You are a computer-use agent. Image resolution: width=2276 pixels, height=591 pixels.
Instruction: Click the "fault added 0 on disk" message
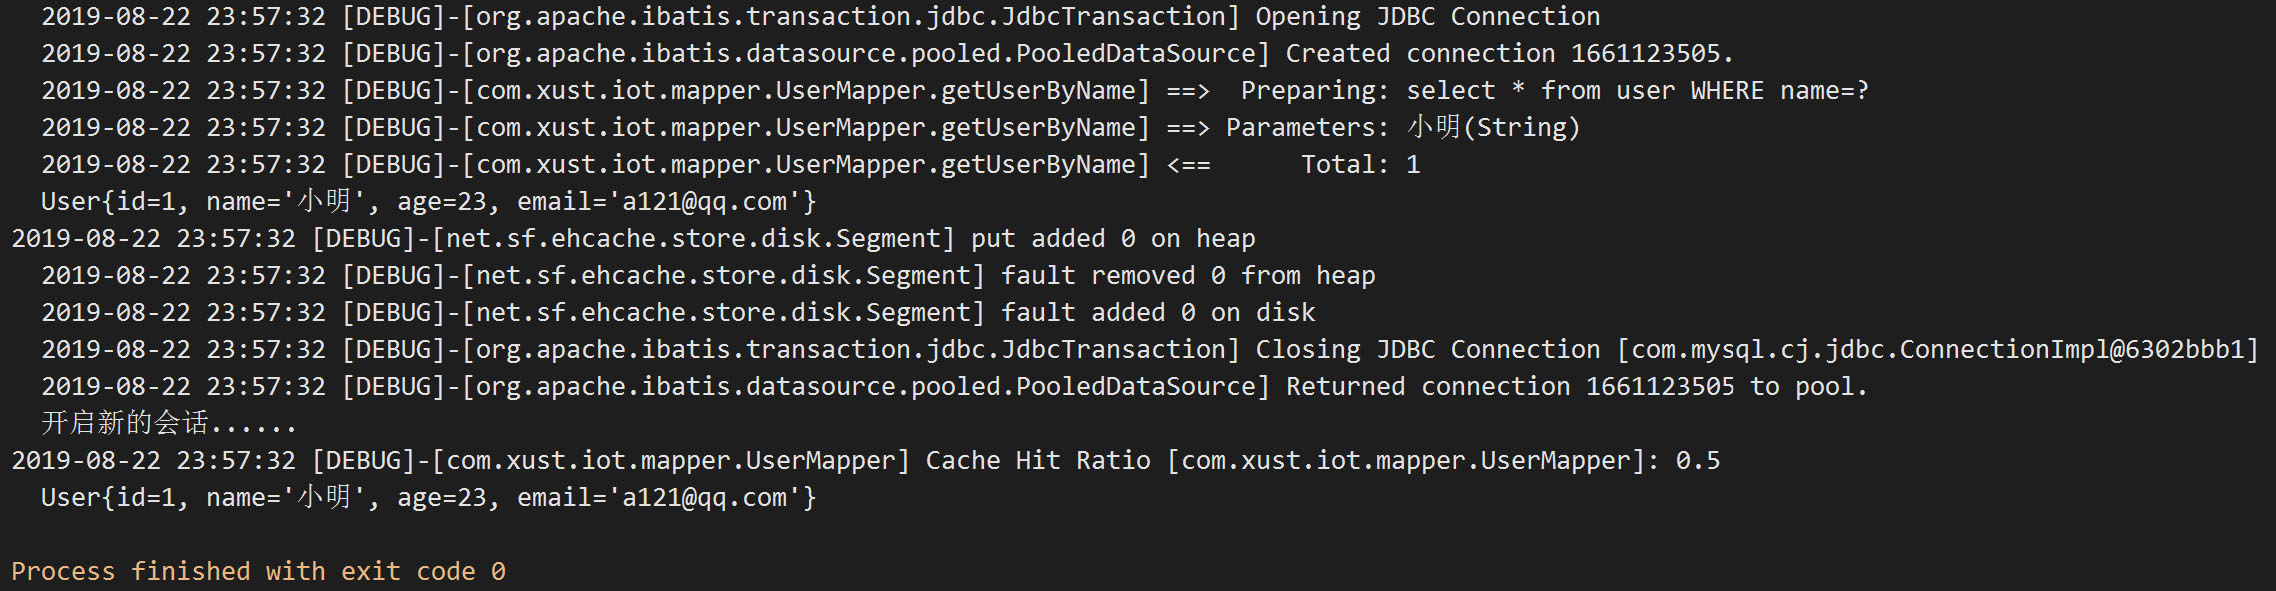pos(1157,313)
